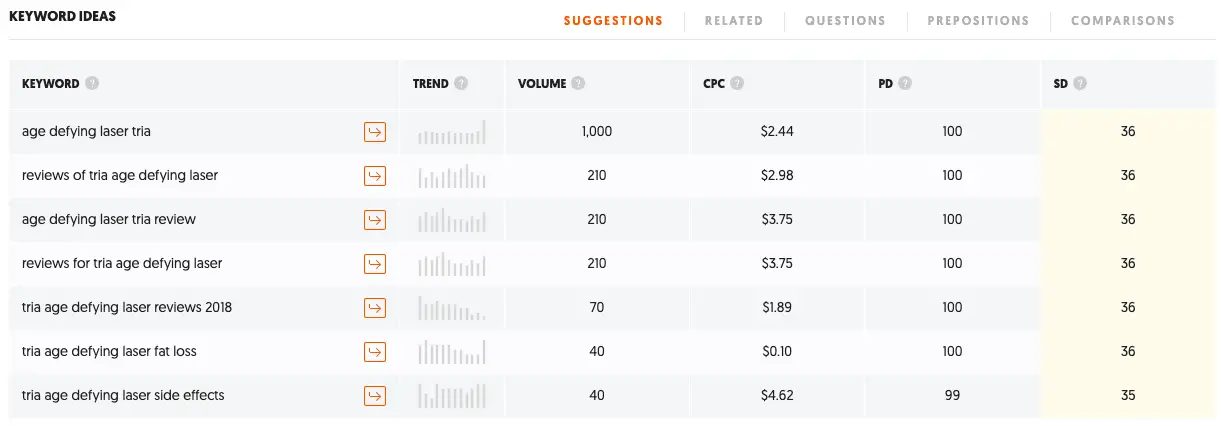Viewport: 1223px width, 426px height.
Task: Click arrow icon for 'tria age defying laser fat loss'
Action: click(374, 352)
